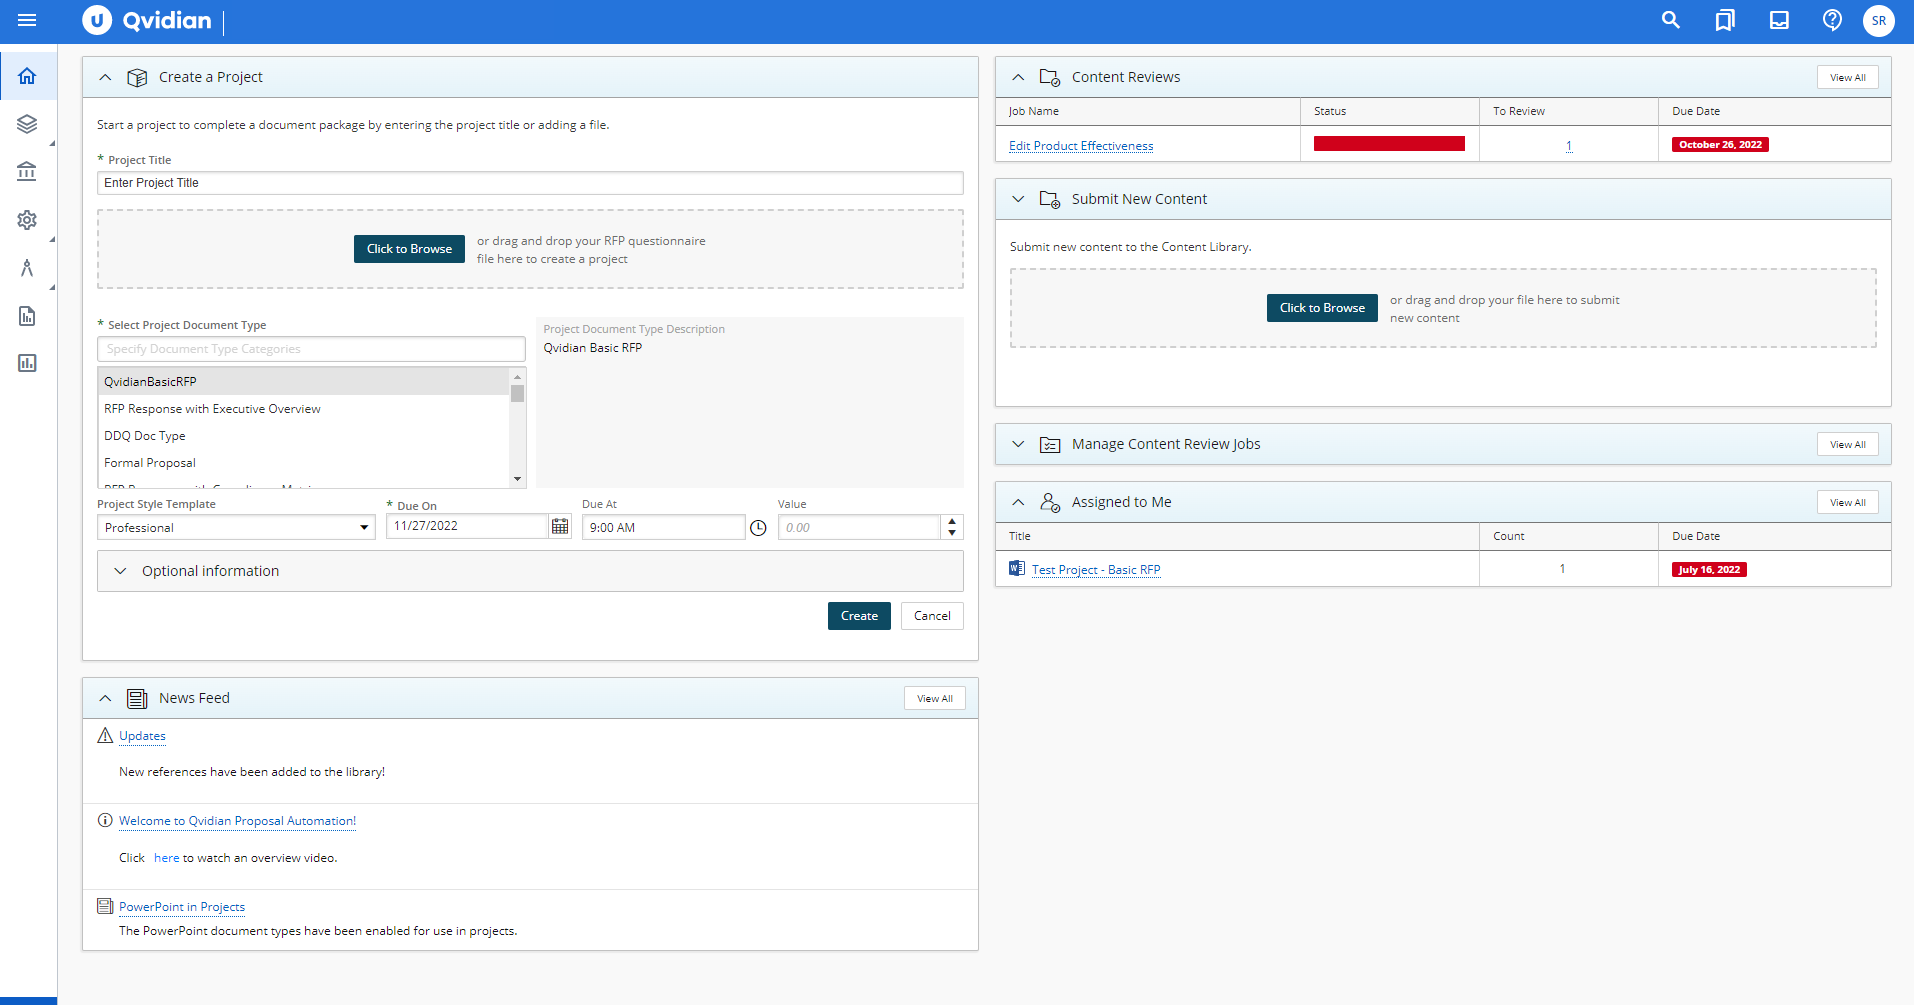Open Edit Product Effectiveness job link
Viewport: 1914px width, 1005px height.
pyautogui.click(x=1081, y=146)
